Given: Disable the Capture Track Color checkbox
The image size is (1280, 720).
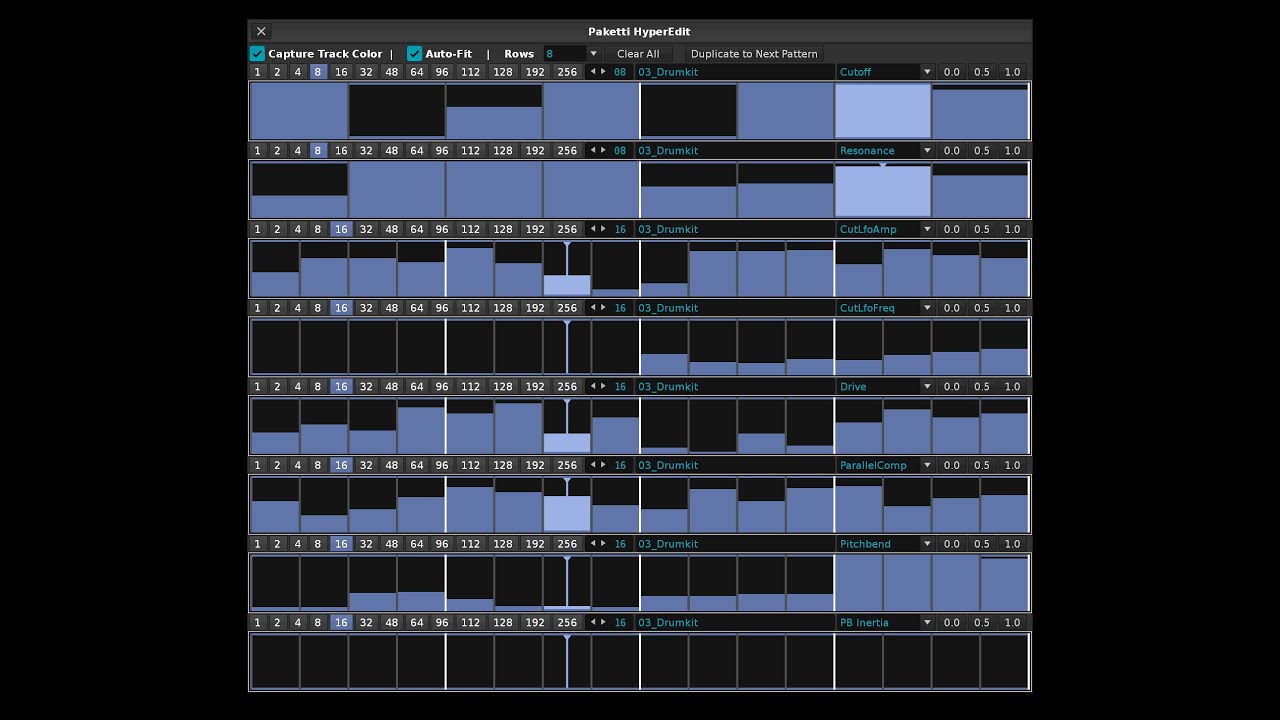Looking at the screenshot, I should click(x=257, y=54).
